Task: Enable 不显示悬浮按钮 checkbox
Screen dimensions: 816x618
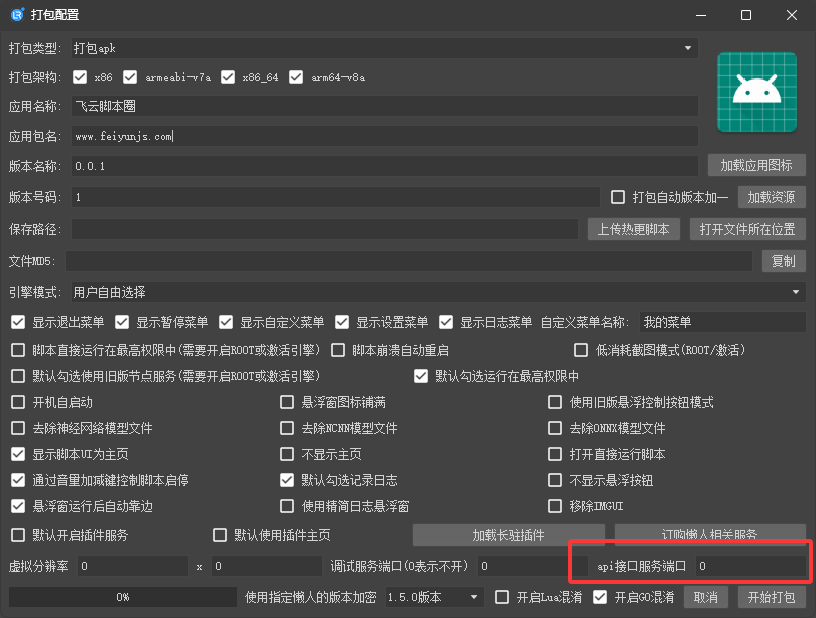Action: pos(555,480)
